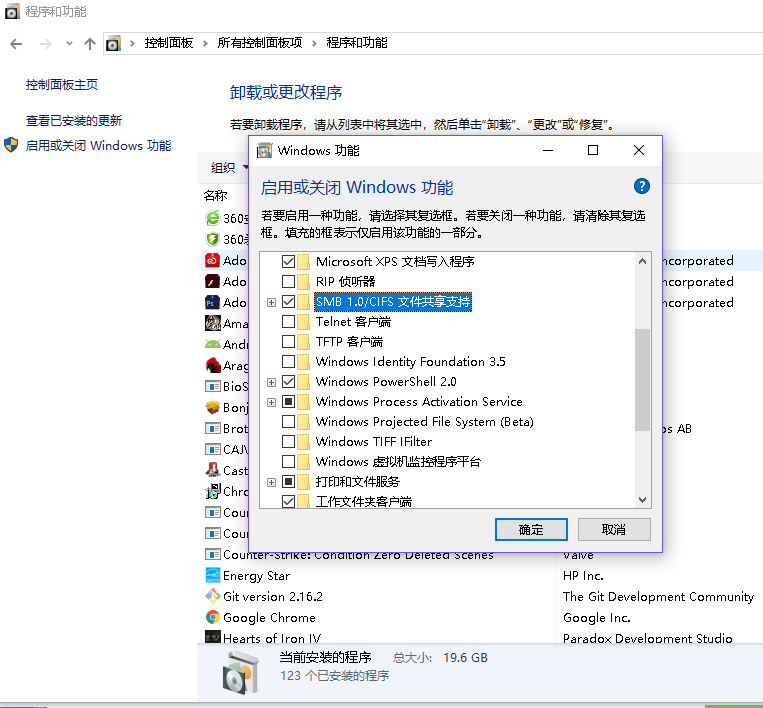763x708 pixels.
Task: Navigate to 控制面板 breadcrumb
Action: [169, 43]
